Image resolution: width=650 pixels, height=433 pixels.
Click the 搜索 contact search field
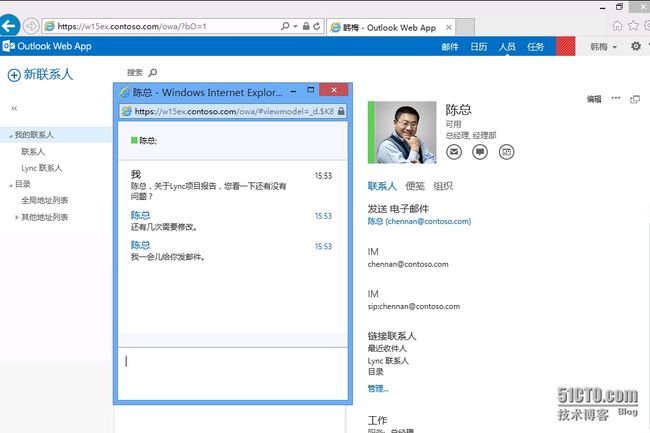(x=135, y=73)
